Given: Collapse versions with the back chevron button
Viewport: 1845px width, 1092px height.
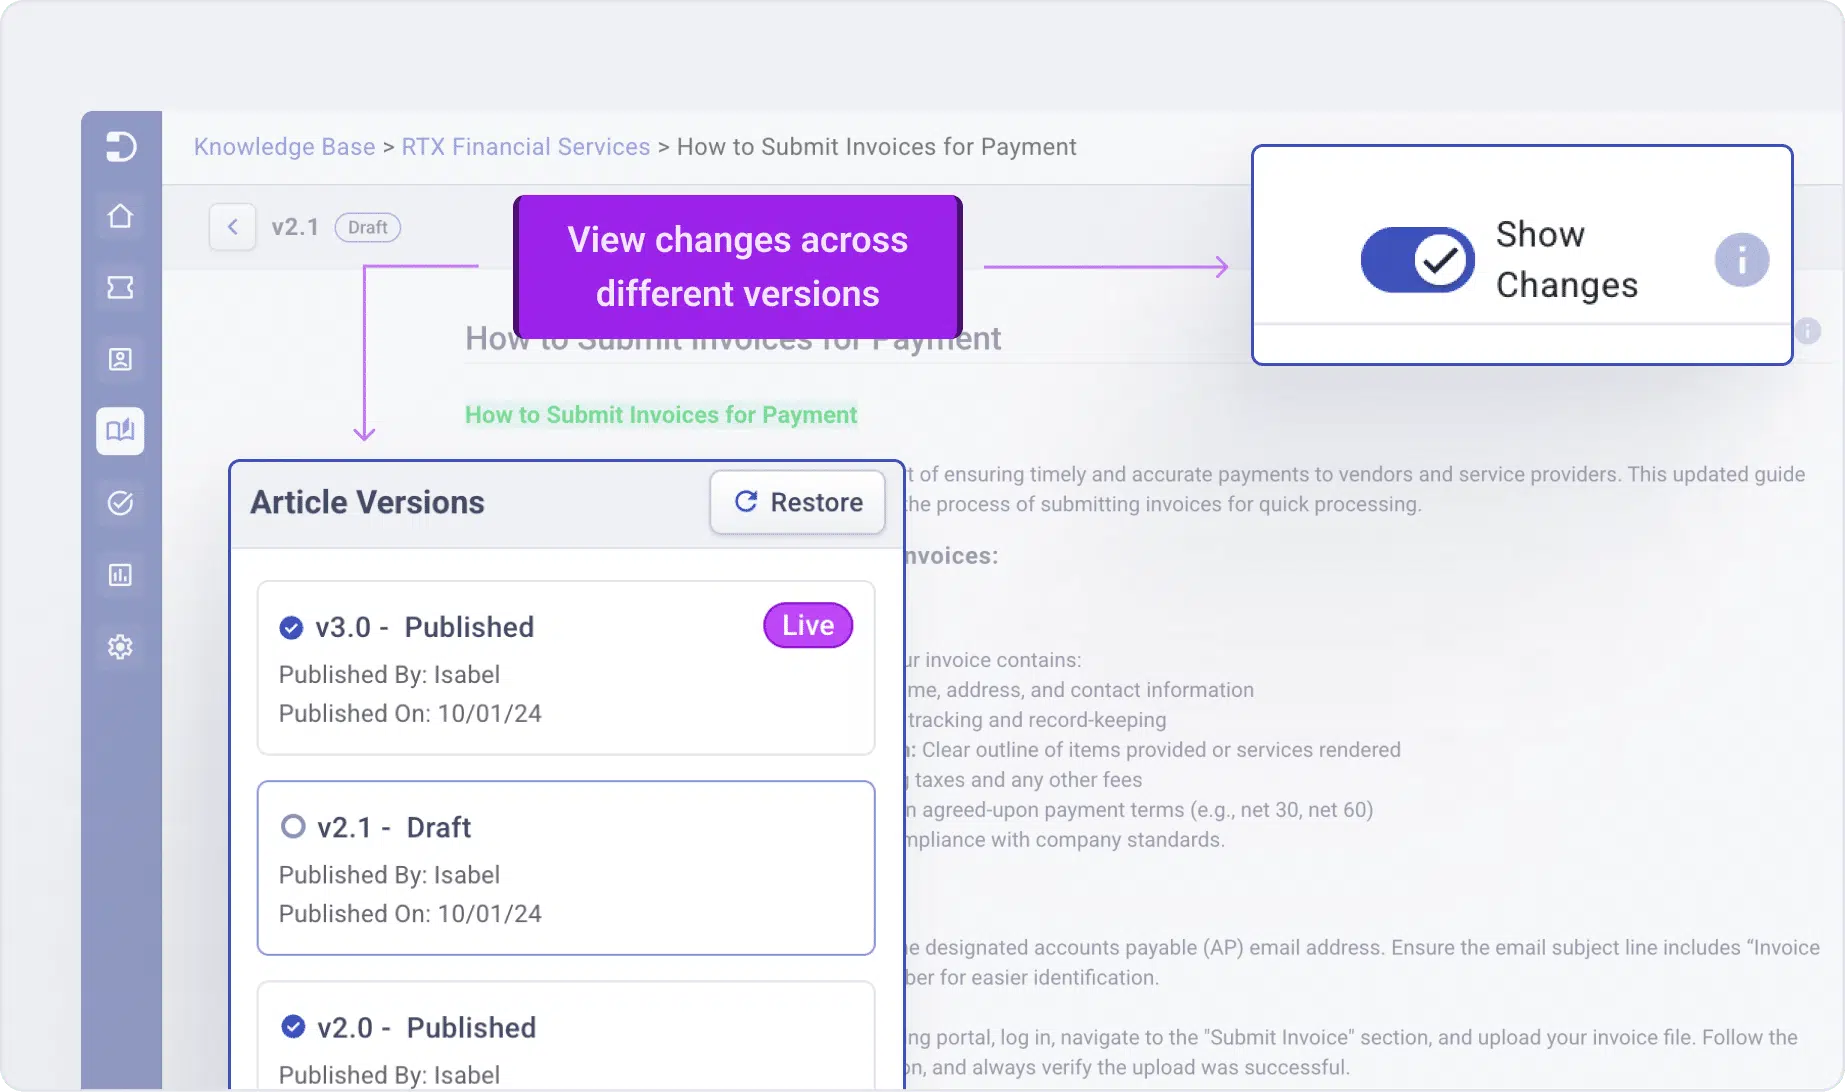Looking at the screenshot, I should tap(233, 227).
